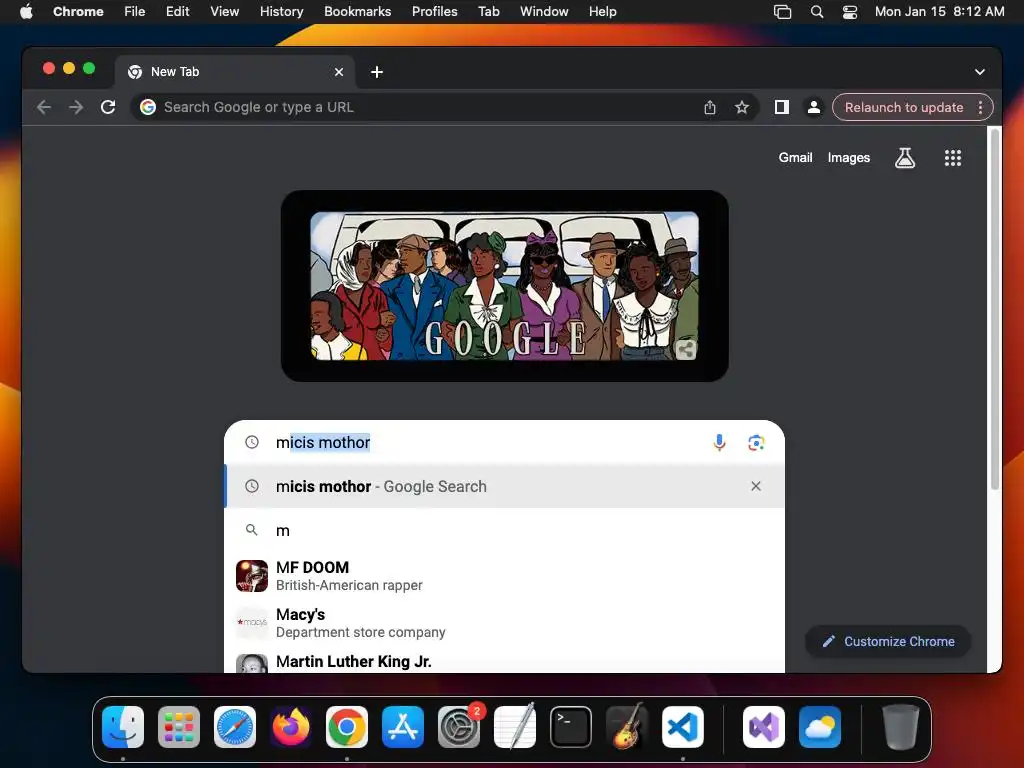This screenshot has height=768, width=1024.
Task: Click the date and time in menu bar
Action: click(x=939, y=12)
